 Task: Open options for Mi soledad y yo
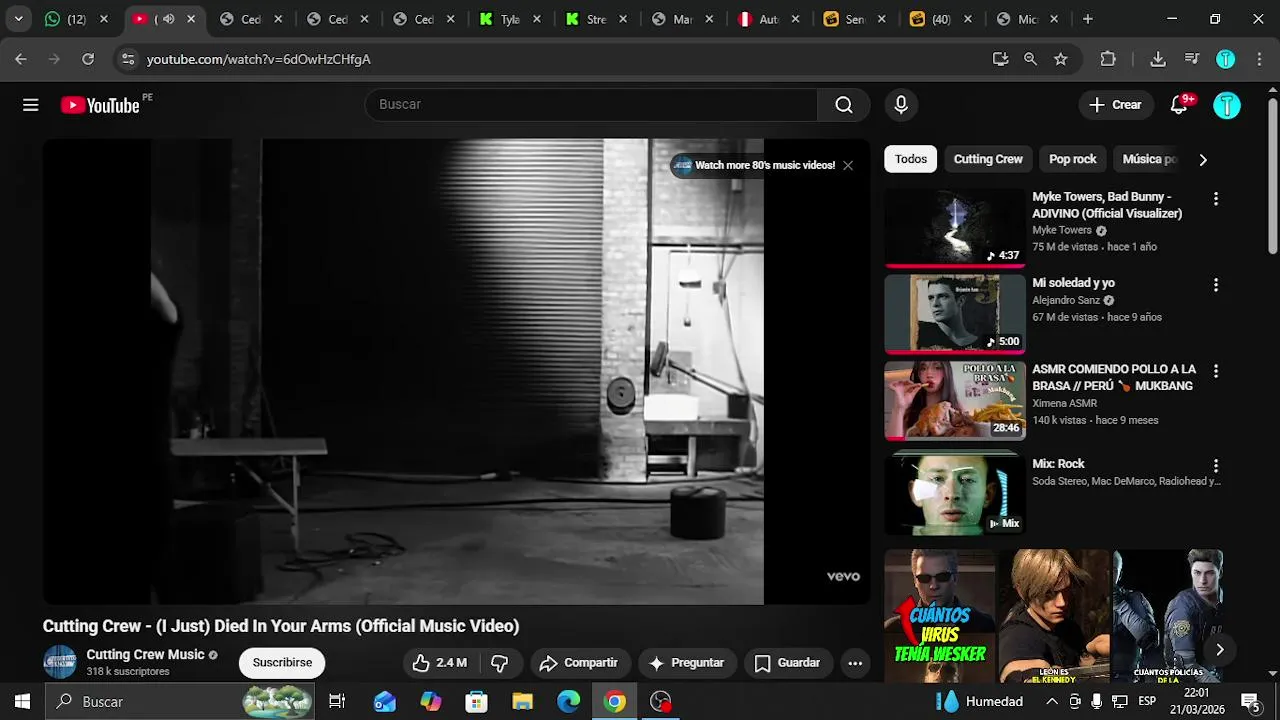click(1216, 285)
